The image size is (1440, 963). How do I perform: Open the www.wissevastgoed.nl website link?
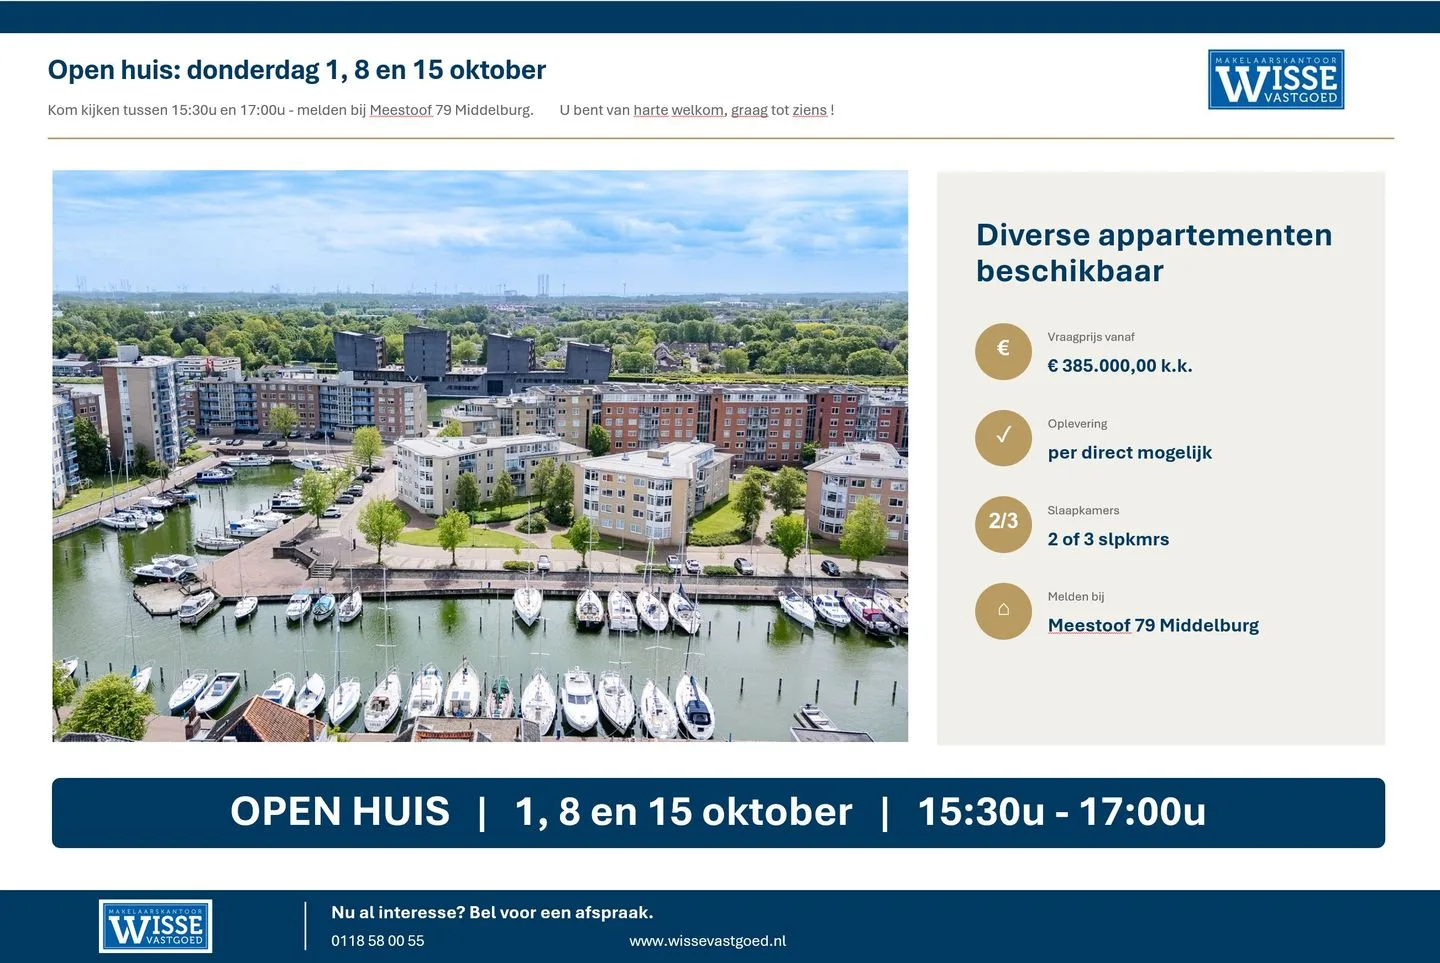(708, 941)
